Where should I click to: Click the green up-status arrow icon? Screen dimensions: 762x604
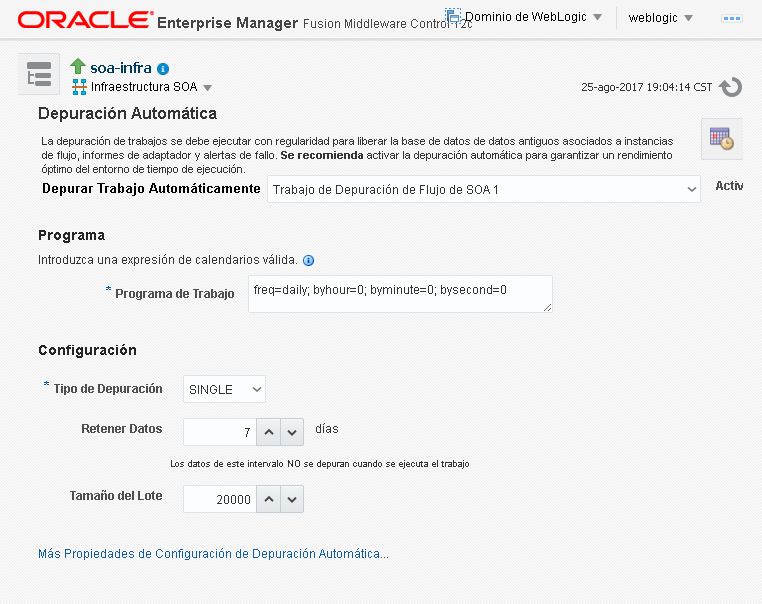(x=78, y=66)
